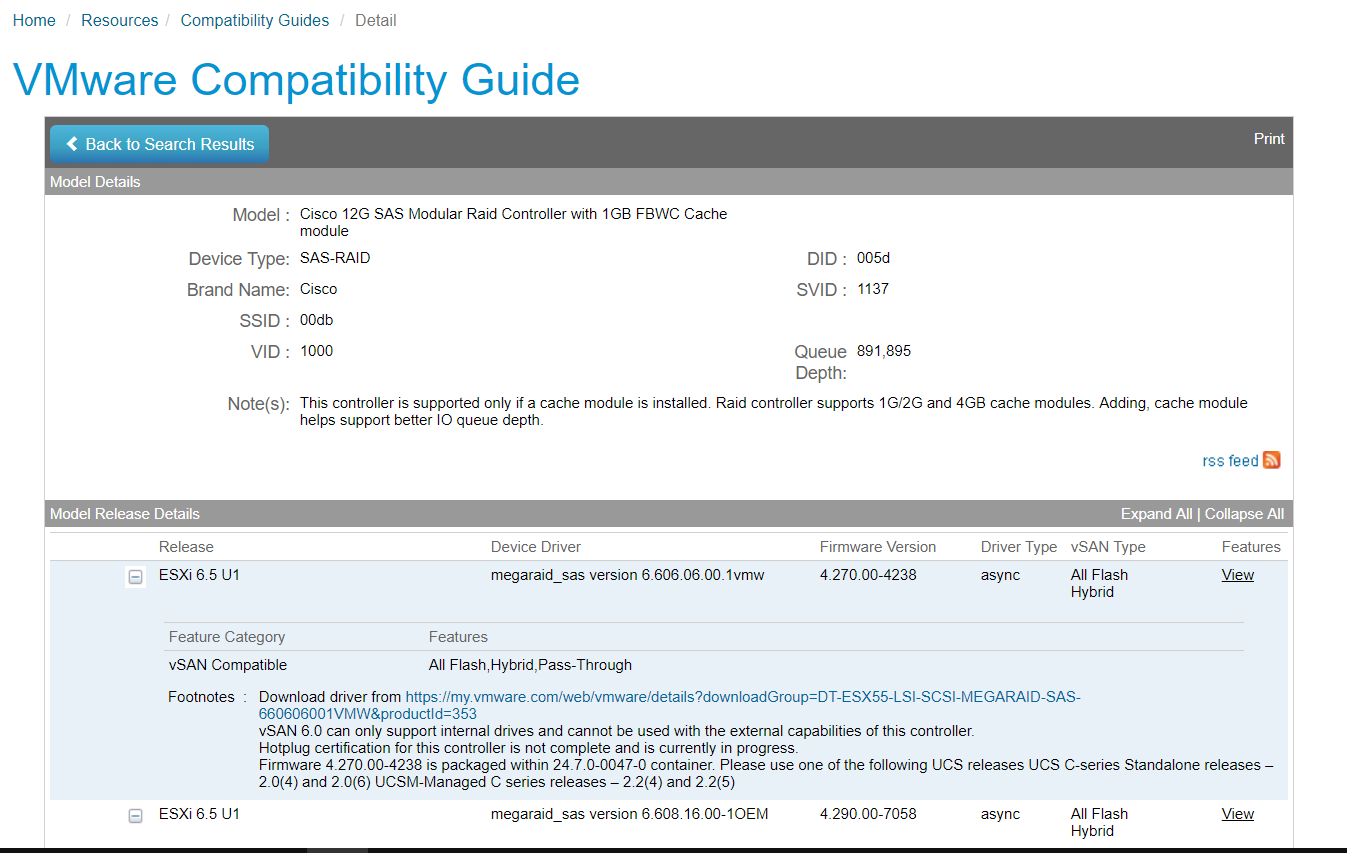Click the Release column header
1347x853 pixels.
pos(186,547)
